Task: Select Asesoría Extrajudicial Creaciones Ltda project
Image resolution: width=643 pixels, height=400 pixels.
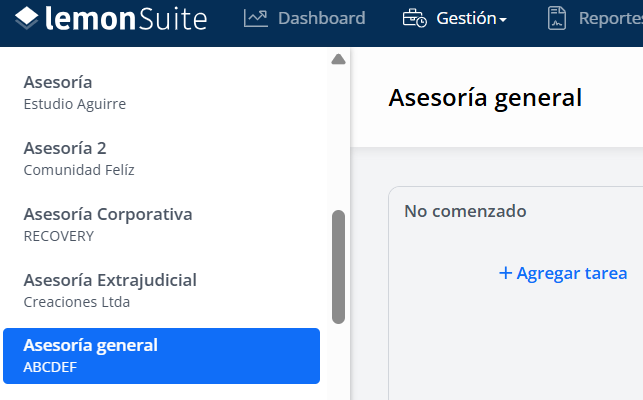Action: (x=161, y=291)
